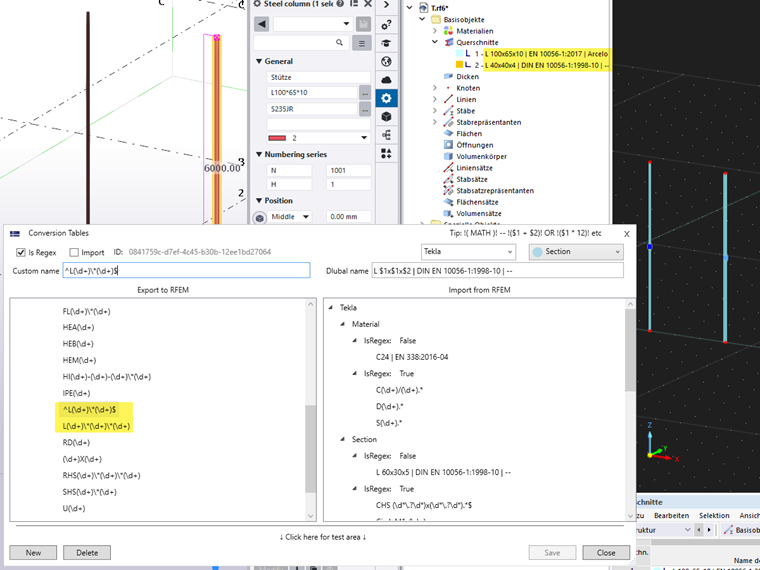Screen dimensions: 760x570
Task: Click the disabled save icon in Steel column panel
Action: [363, 24]
